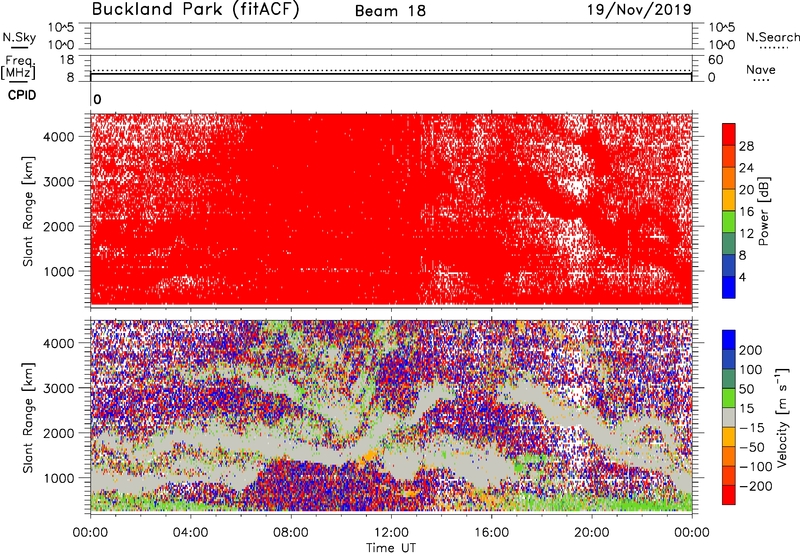
Task: Click the 1000 tick on velocity panel axis
Action: click(x=59, y=478)
